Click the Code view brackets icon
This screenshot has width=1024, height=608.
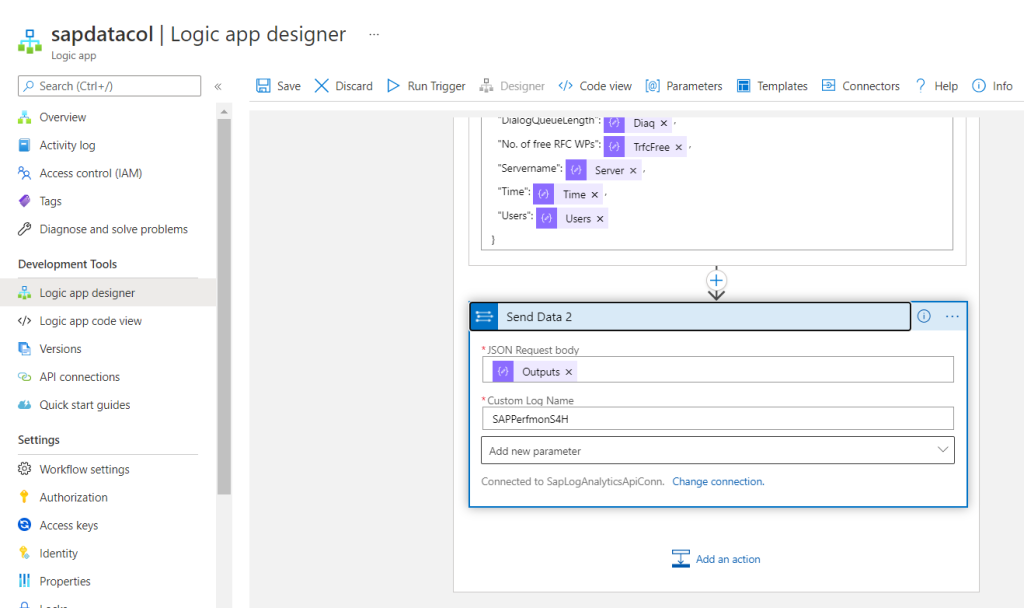[566, 86]
